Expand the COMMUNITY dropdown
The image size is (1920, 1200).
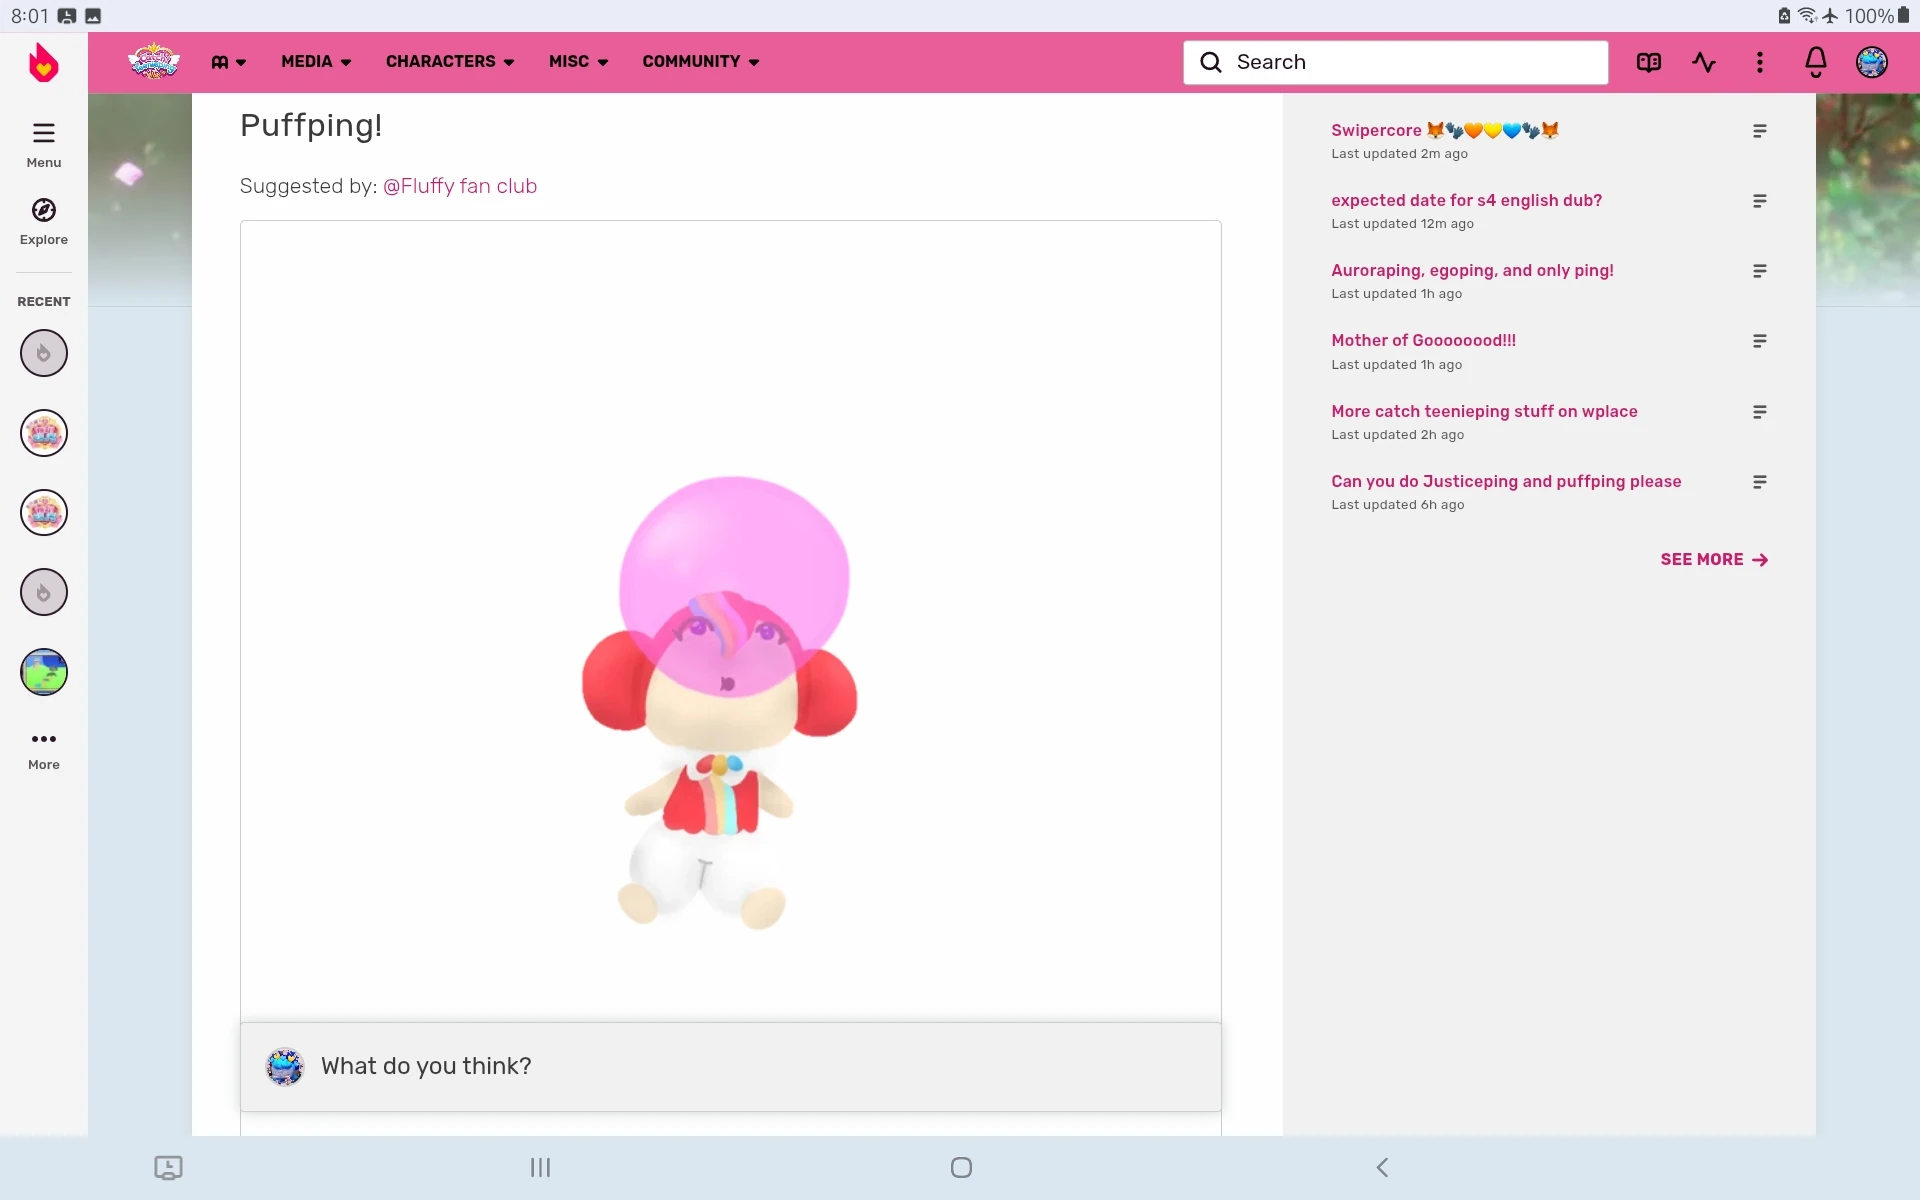(700, 62)
